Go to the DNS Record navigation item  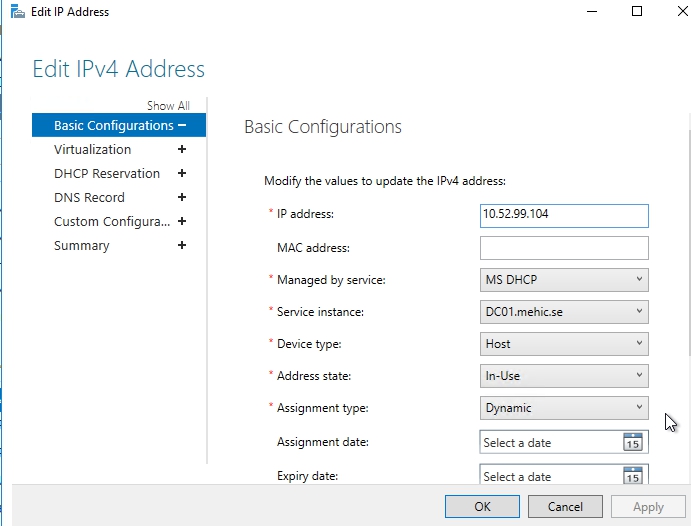click(x=89, y=197)
